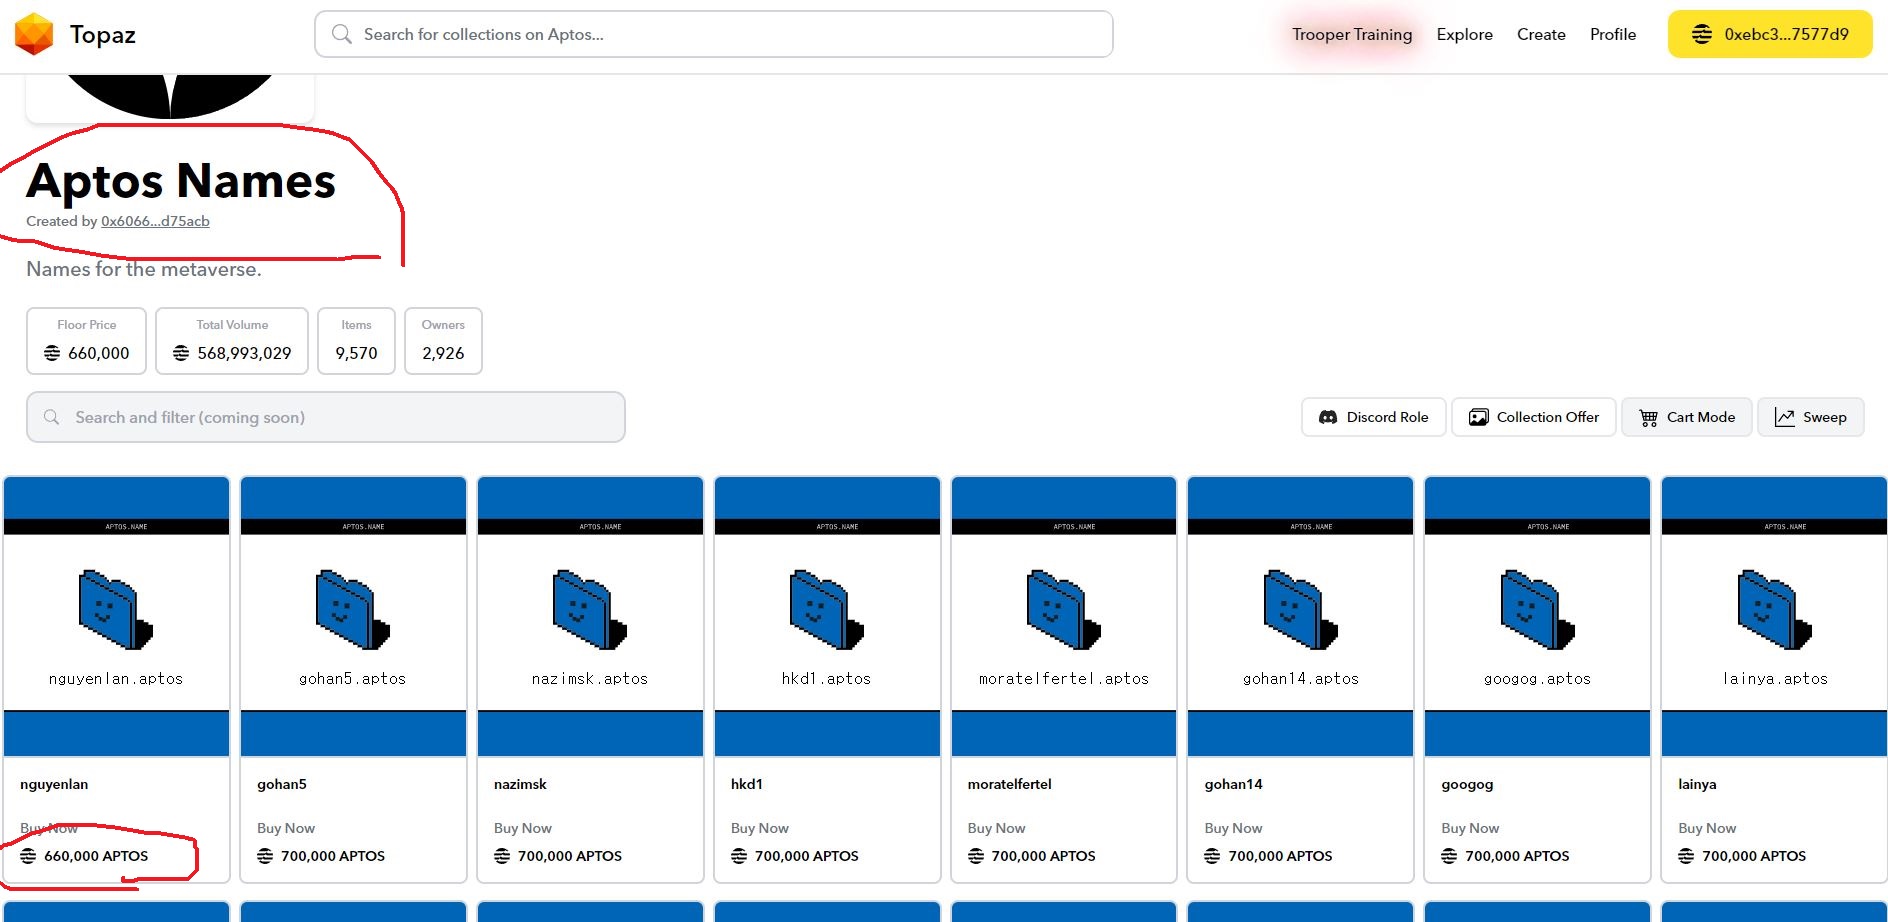Open the nazimsk.aptos NFT image
Image resolution: width=1888 pixels, height=922 pixels.
point(591,617)
